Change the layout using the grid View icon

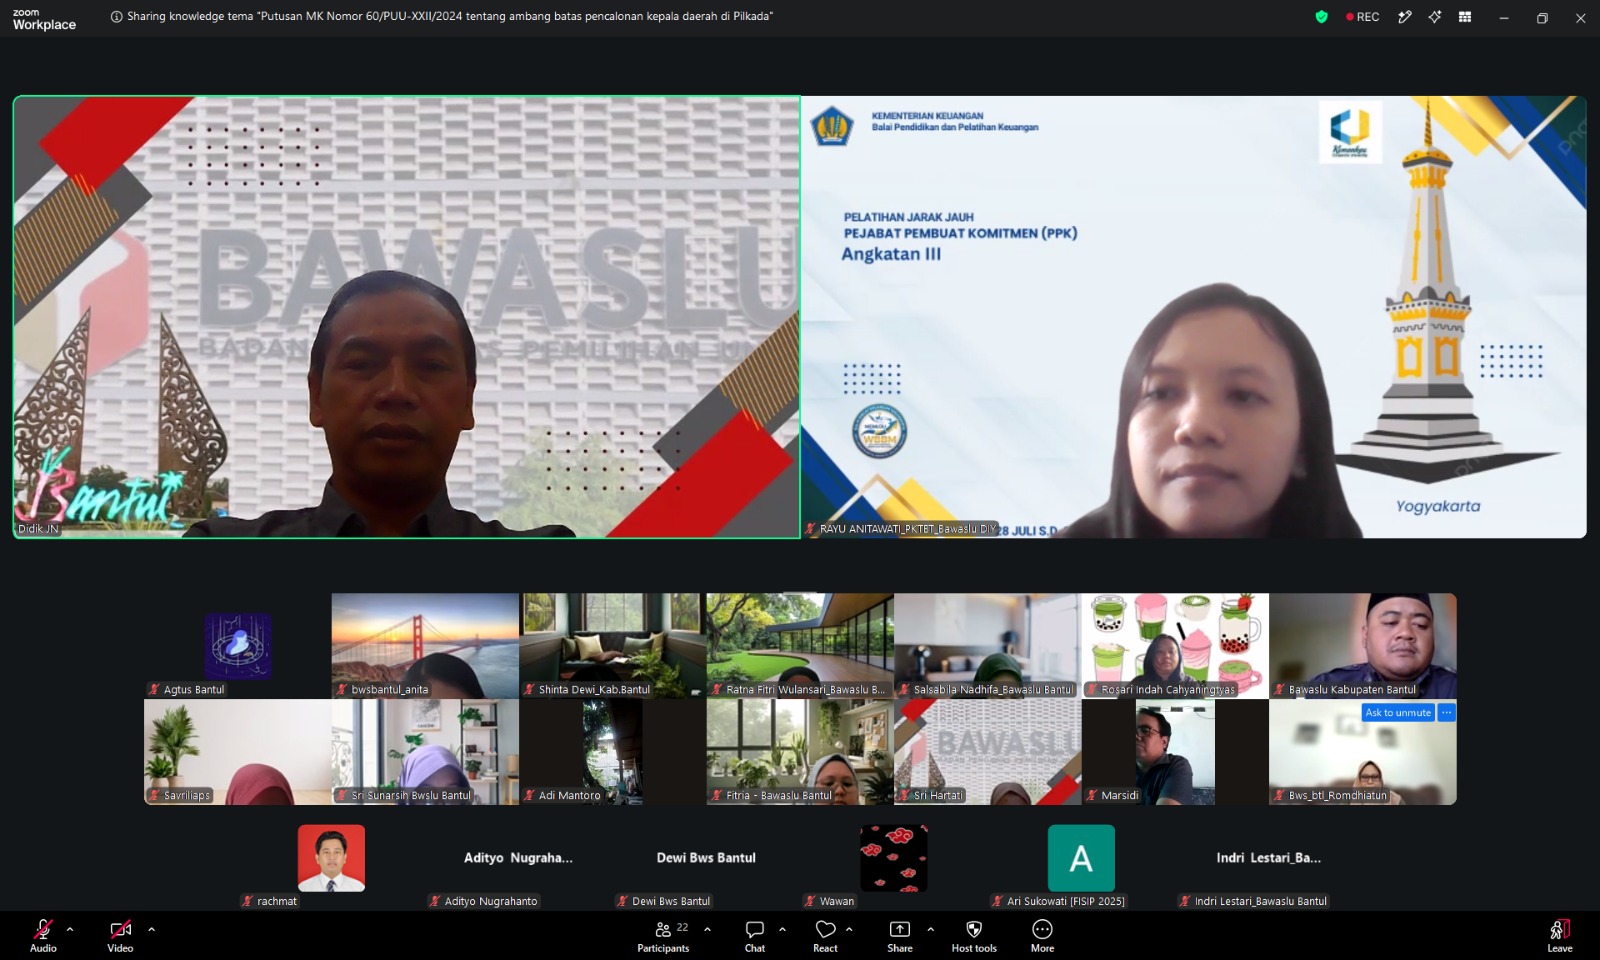point(1465,17)
